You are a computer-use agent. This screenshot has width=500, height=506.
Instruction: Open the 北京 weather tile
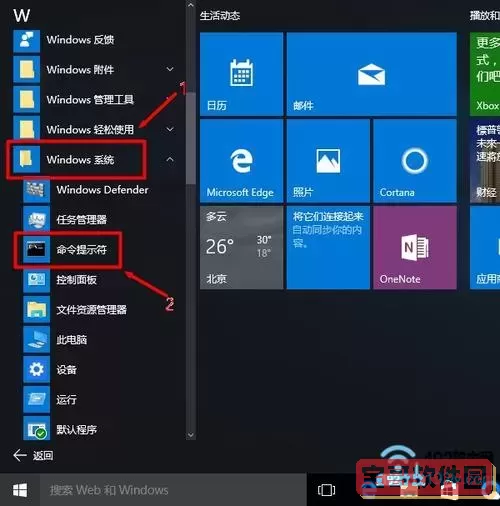pyautogui.click(x=241, y=247)
